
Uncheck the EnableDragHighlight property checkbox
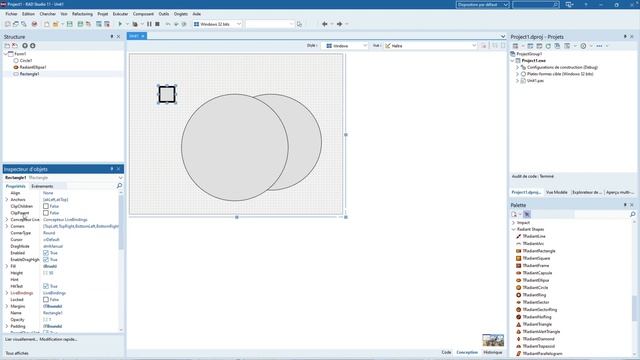[46, 260]
